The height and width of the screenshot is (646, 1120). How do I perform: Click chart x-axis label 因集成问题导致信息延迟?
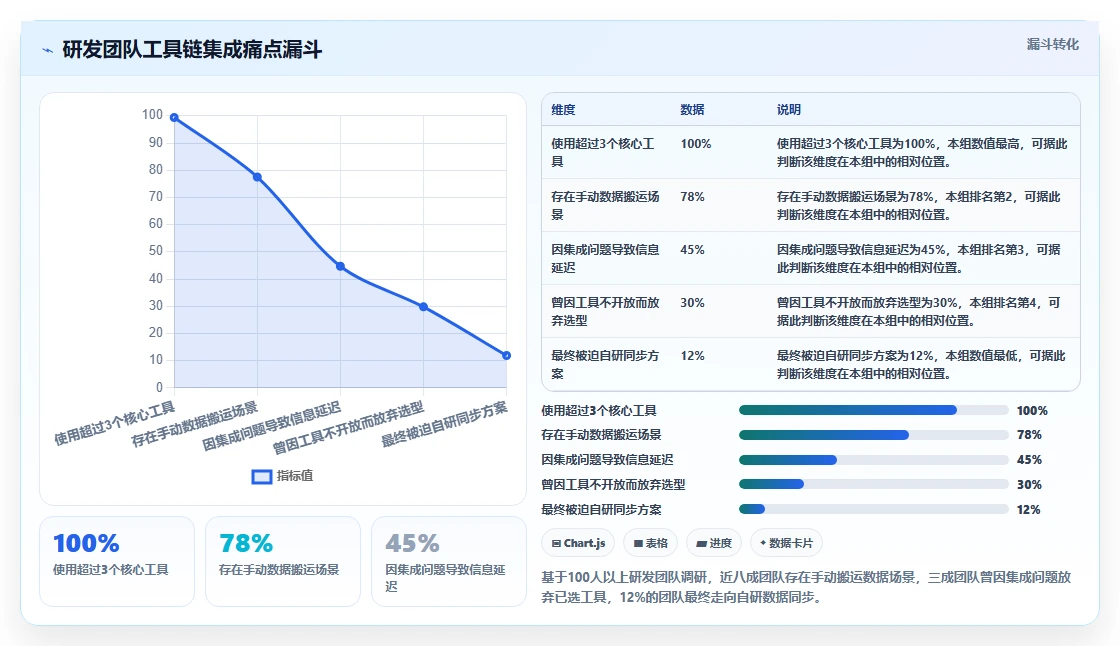tap(271, 426)
